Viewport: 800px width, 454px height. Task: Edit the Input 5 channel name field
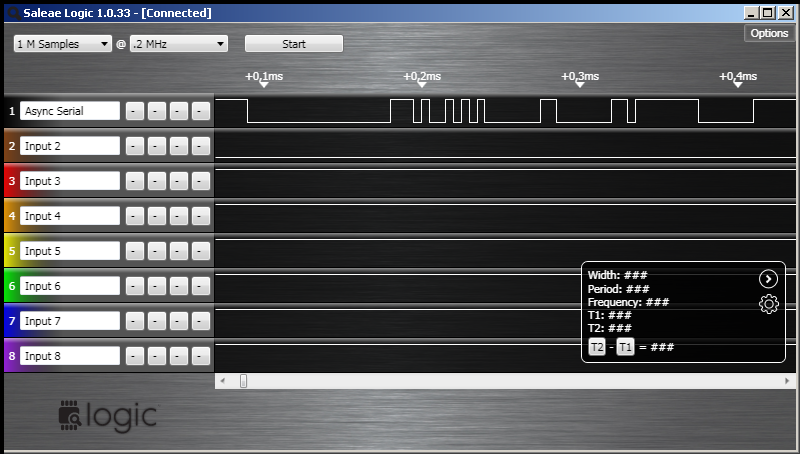(x=70, y=251)
